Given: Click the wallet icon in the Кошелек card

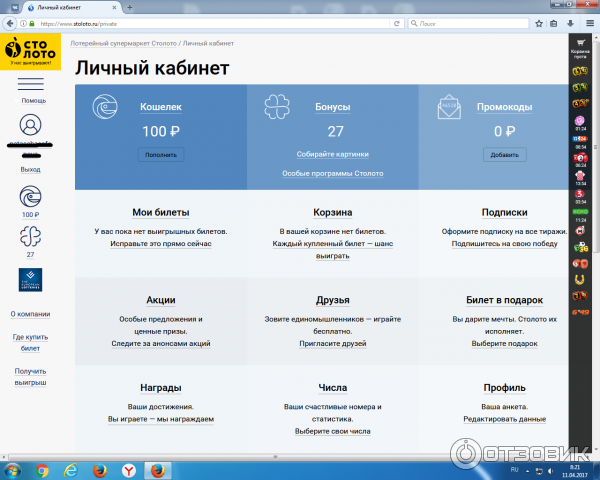Looking at the screenshot, I should 106,108.
